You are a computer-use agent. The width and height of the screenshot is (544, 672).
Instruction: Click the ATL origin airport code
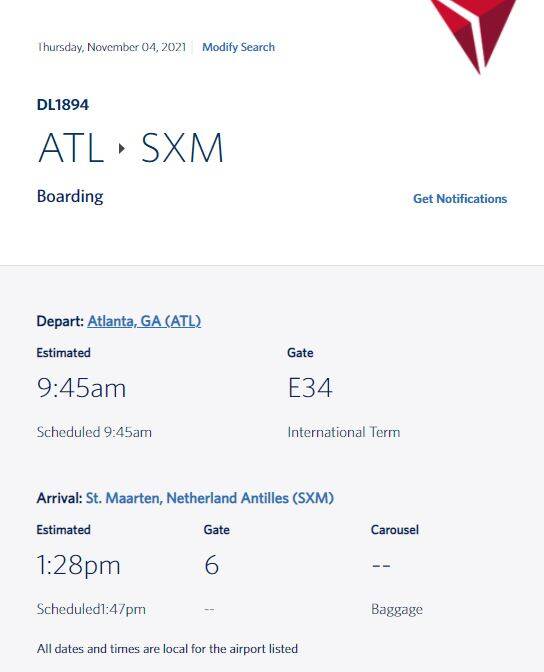click(71, 148)
